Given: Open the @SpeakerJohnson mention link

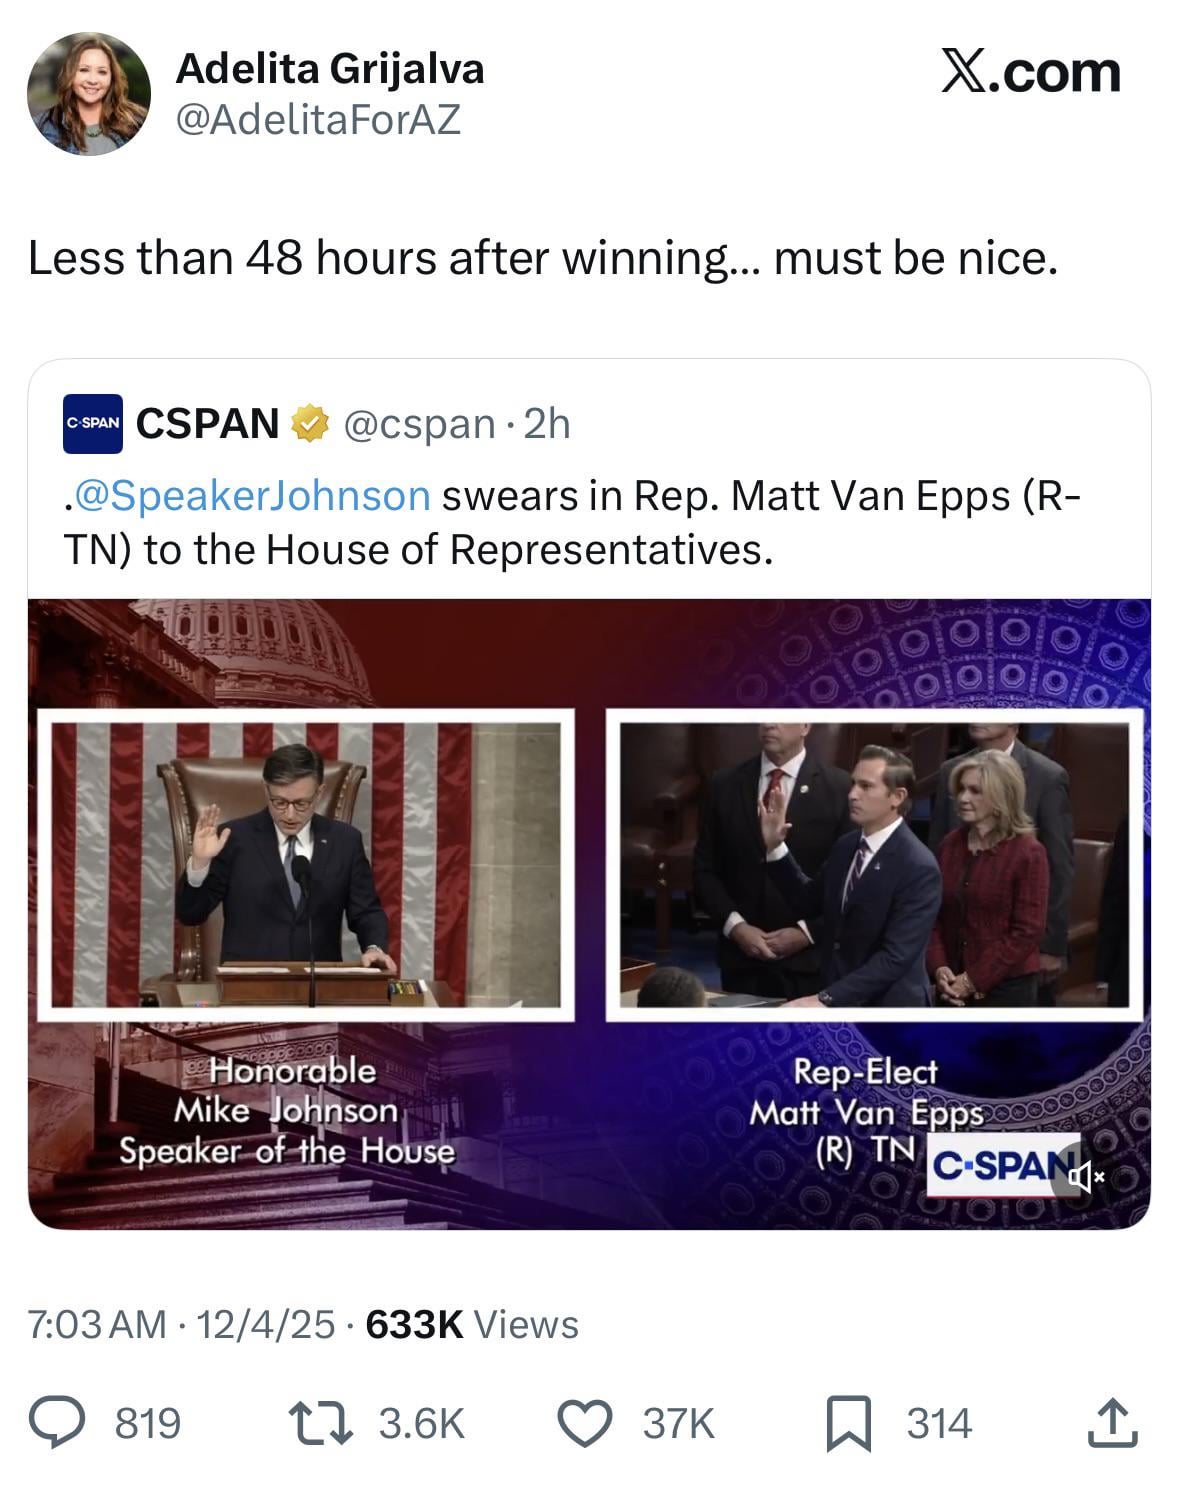Looking at the screenshot, I should pyautogui.click(x=253, y=496).
